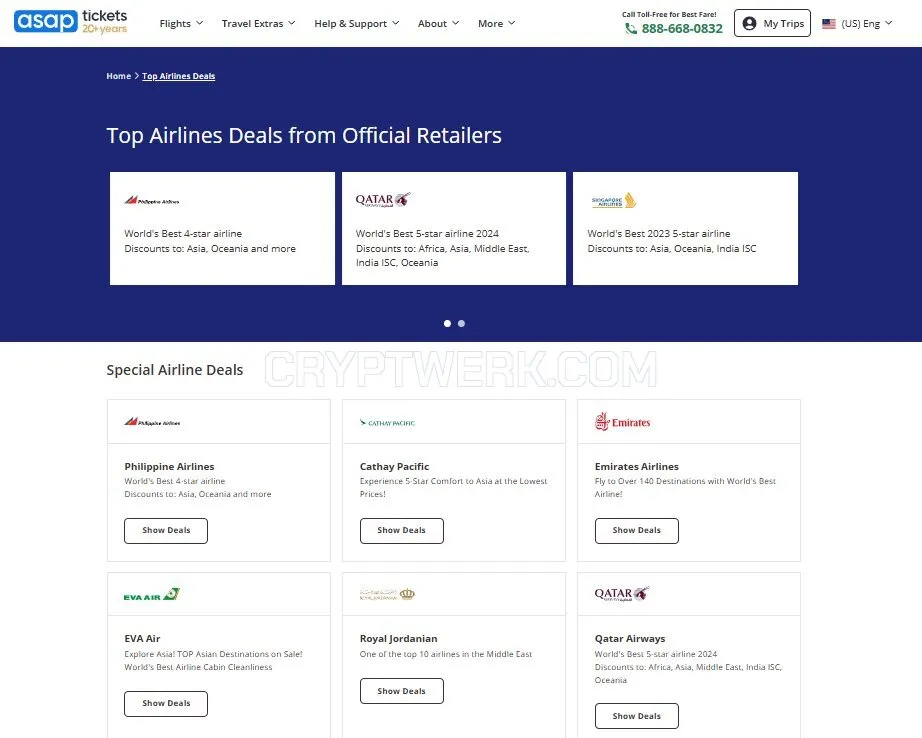Click the US flag icon
The height and width of the screenshot is (738, 922).
point(829,24)
